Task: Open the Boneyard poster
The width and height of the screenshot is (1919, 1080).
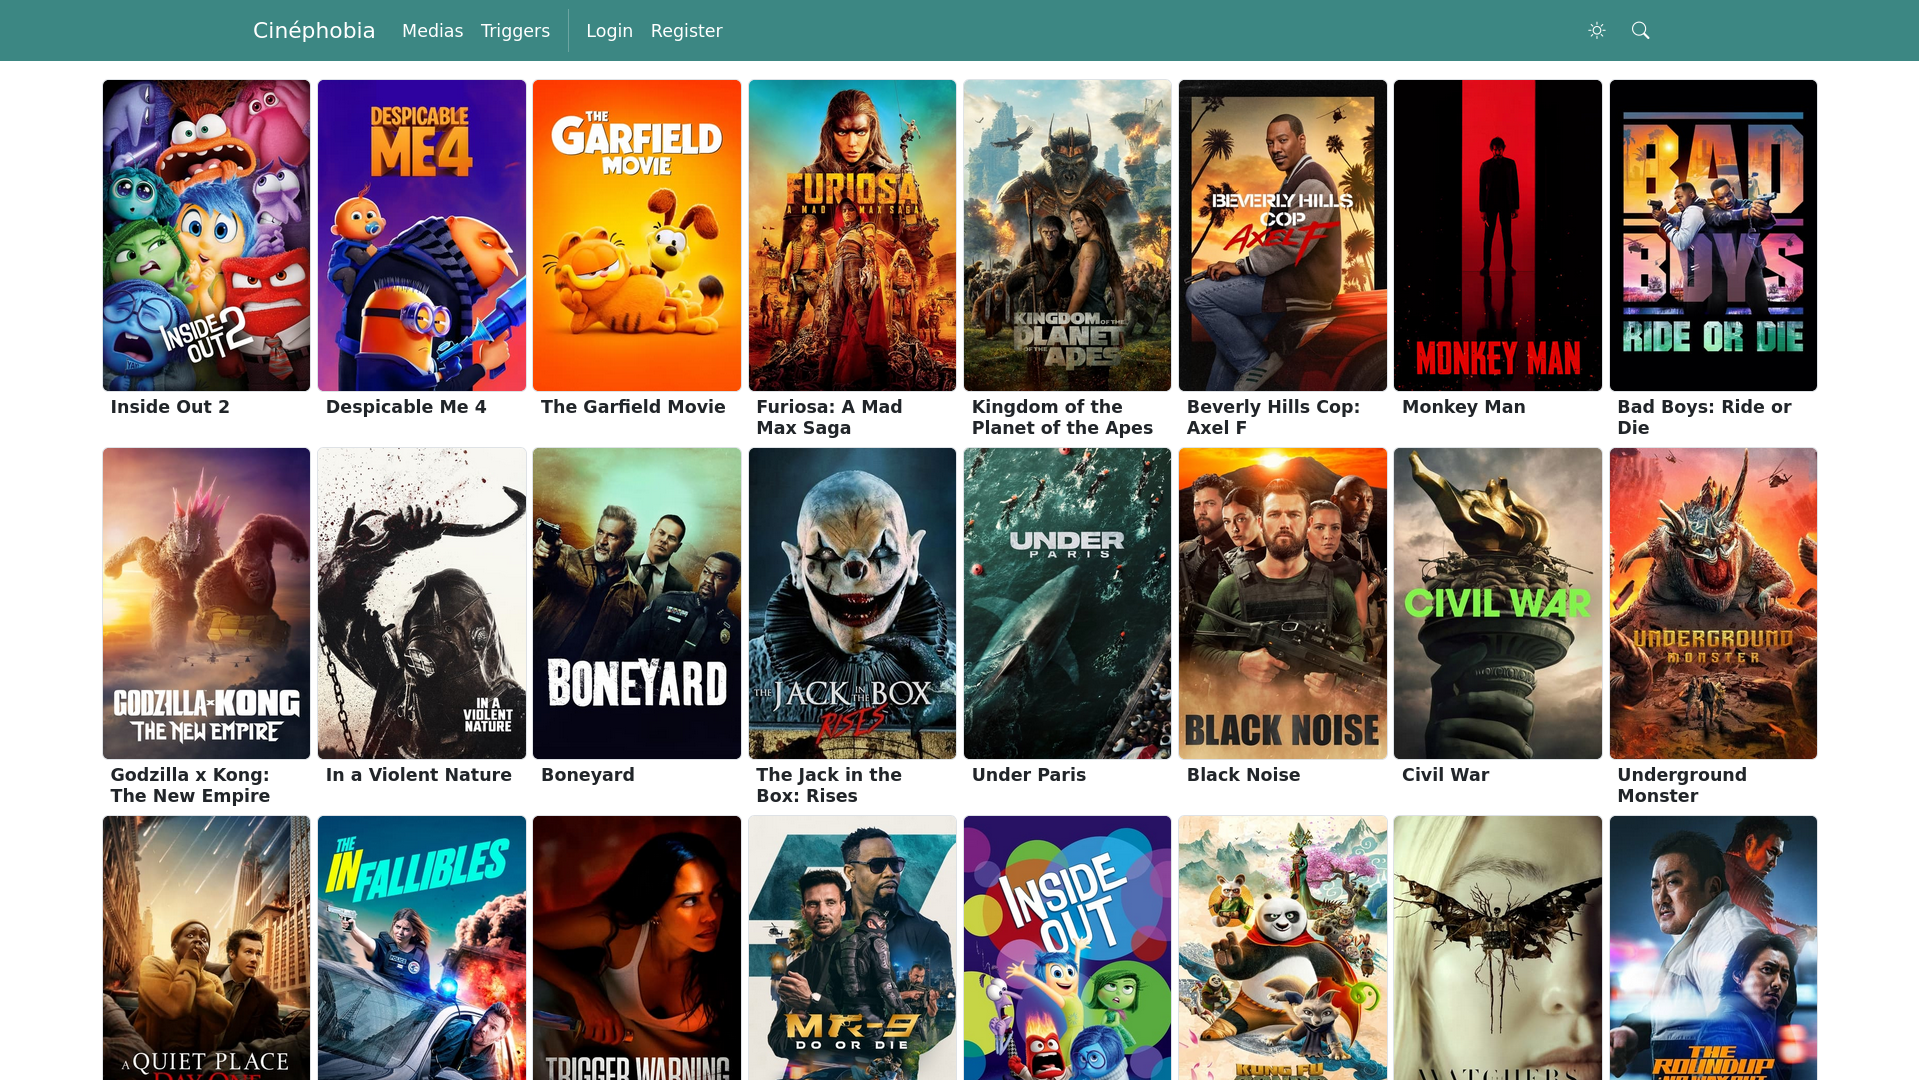Action: (x=637, y=604)
